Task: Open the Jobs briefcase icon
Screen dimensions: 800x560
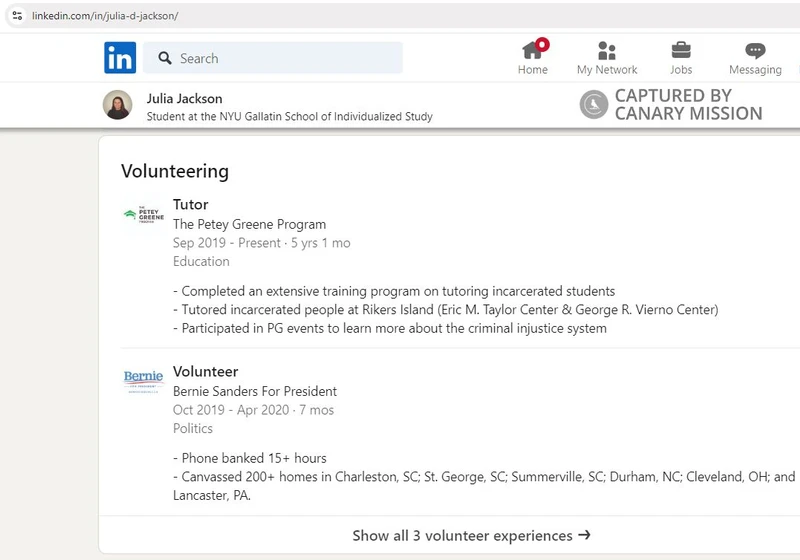Action: (x=681, y=50)
